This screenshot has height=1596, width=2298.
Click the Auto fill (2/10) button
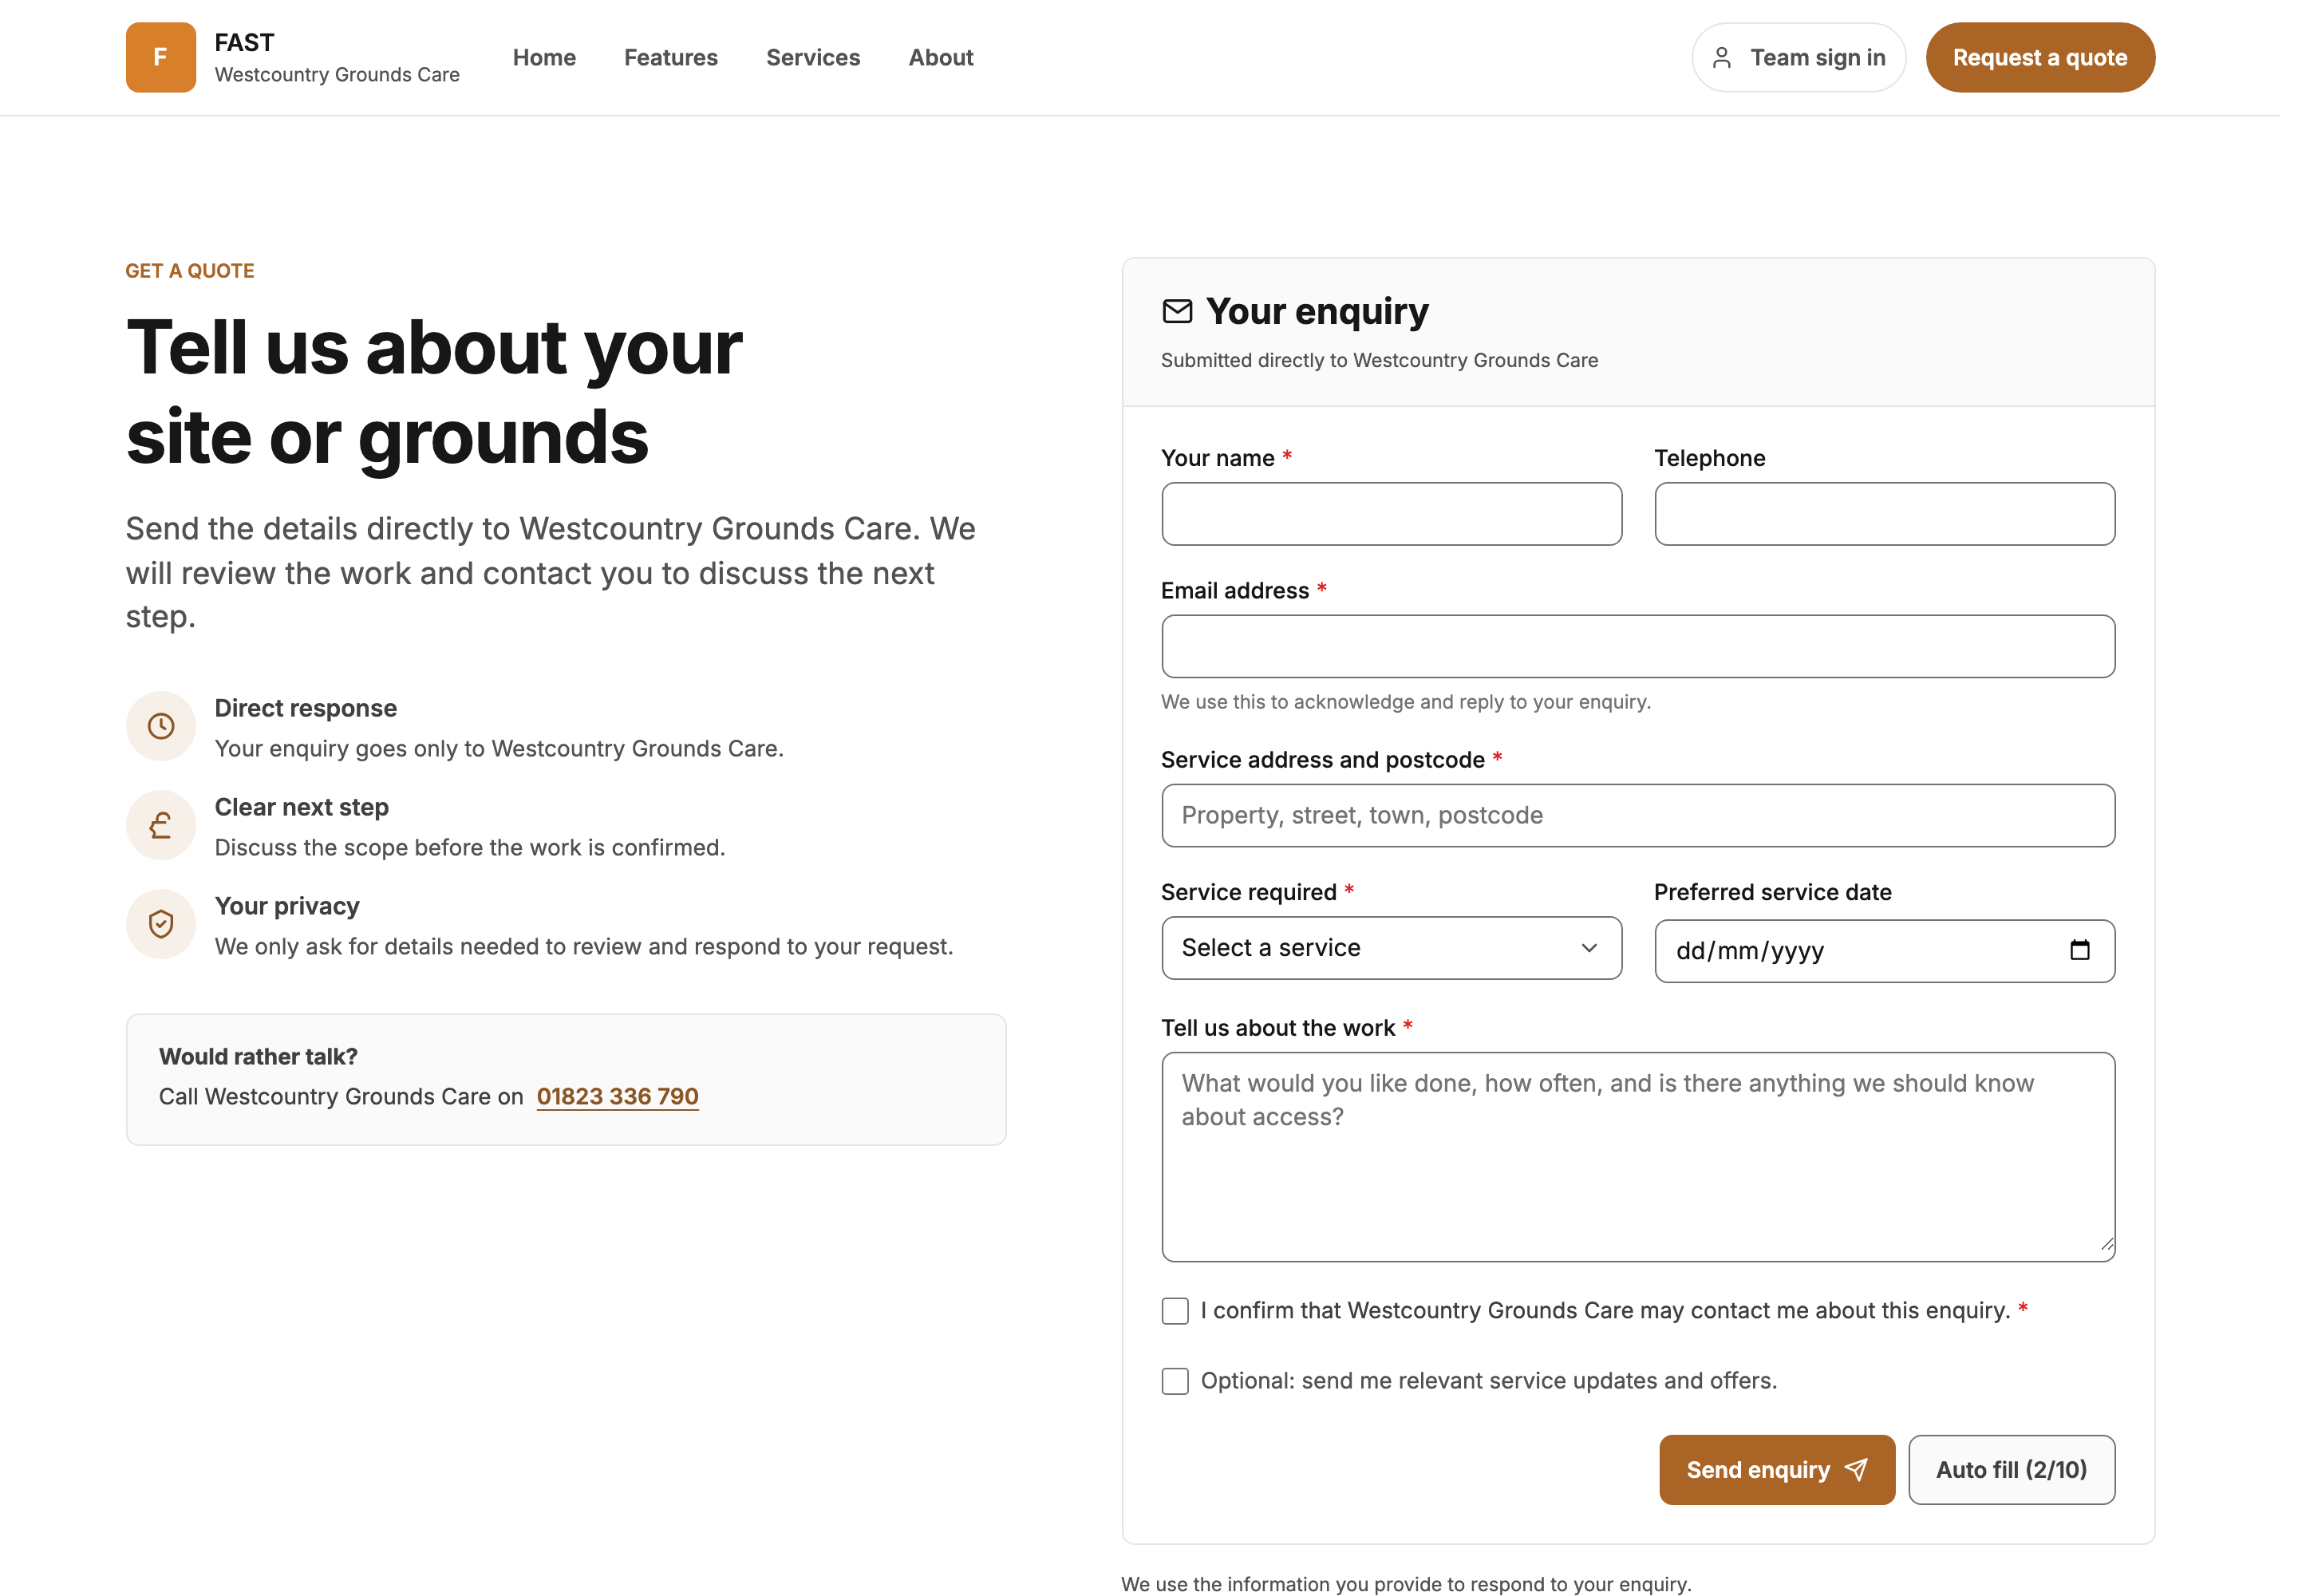[2011, 1470]
